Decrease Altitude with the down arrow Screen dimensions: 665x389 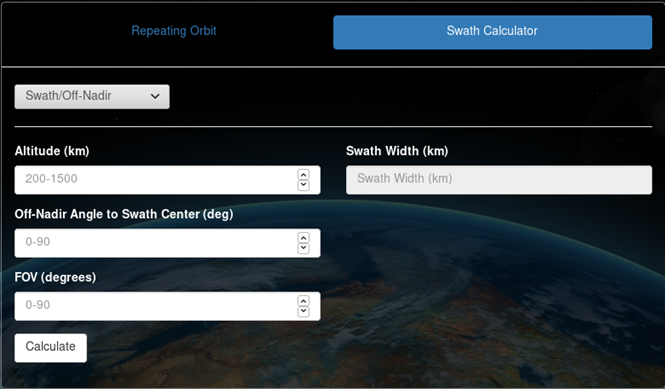pyautogui.click(x=303, y=185)
